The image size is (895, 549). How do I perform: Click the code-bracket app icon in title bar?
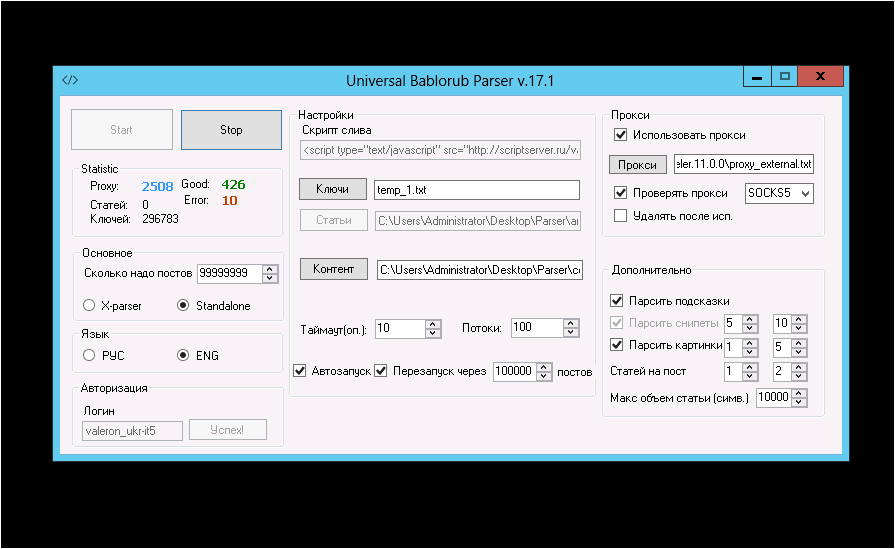click(70, 80)
